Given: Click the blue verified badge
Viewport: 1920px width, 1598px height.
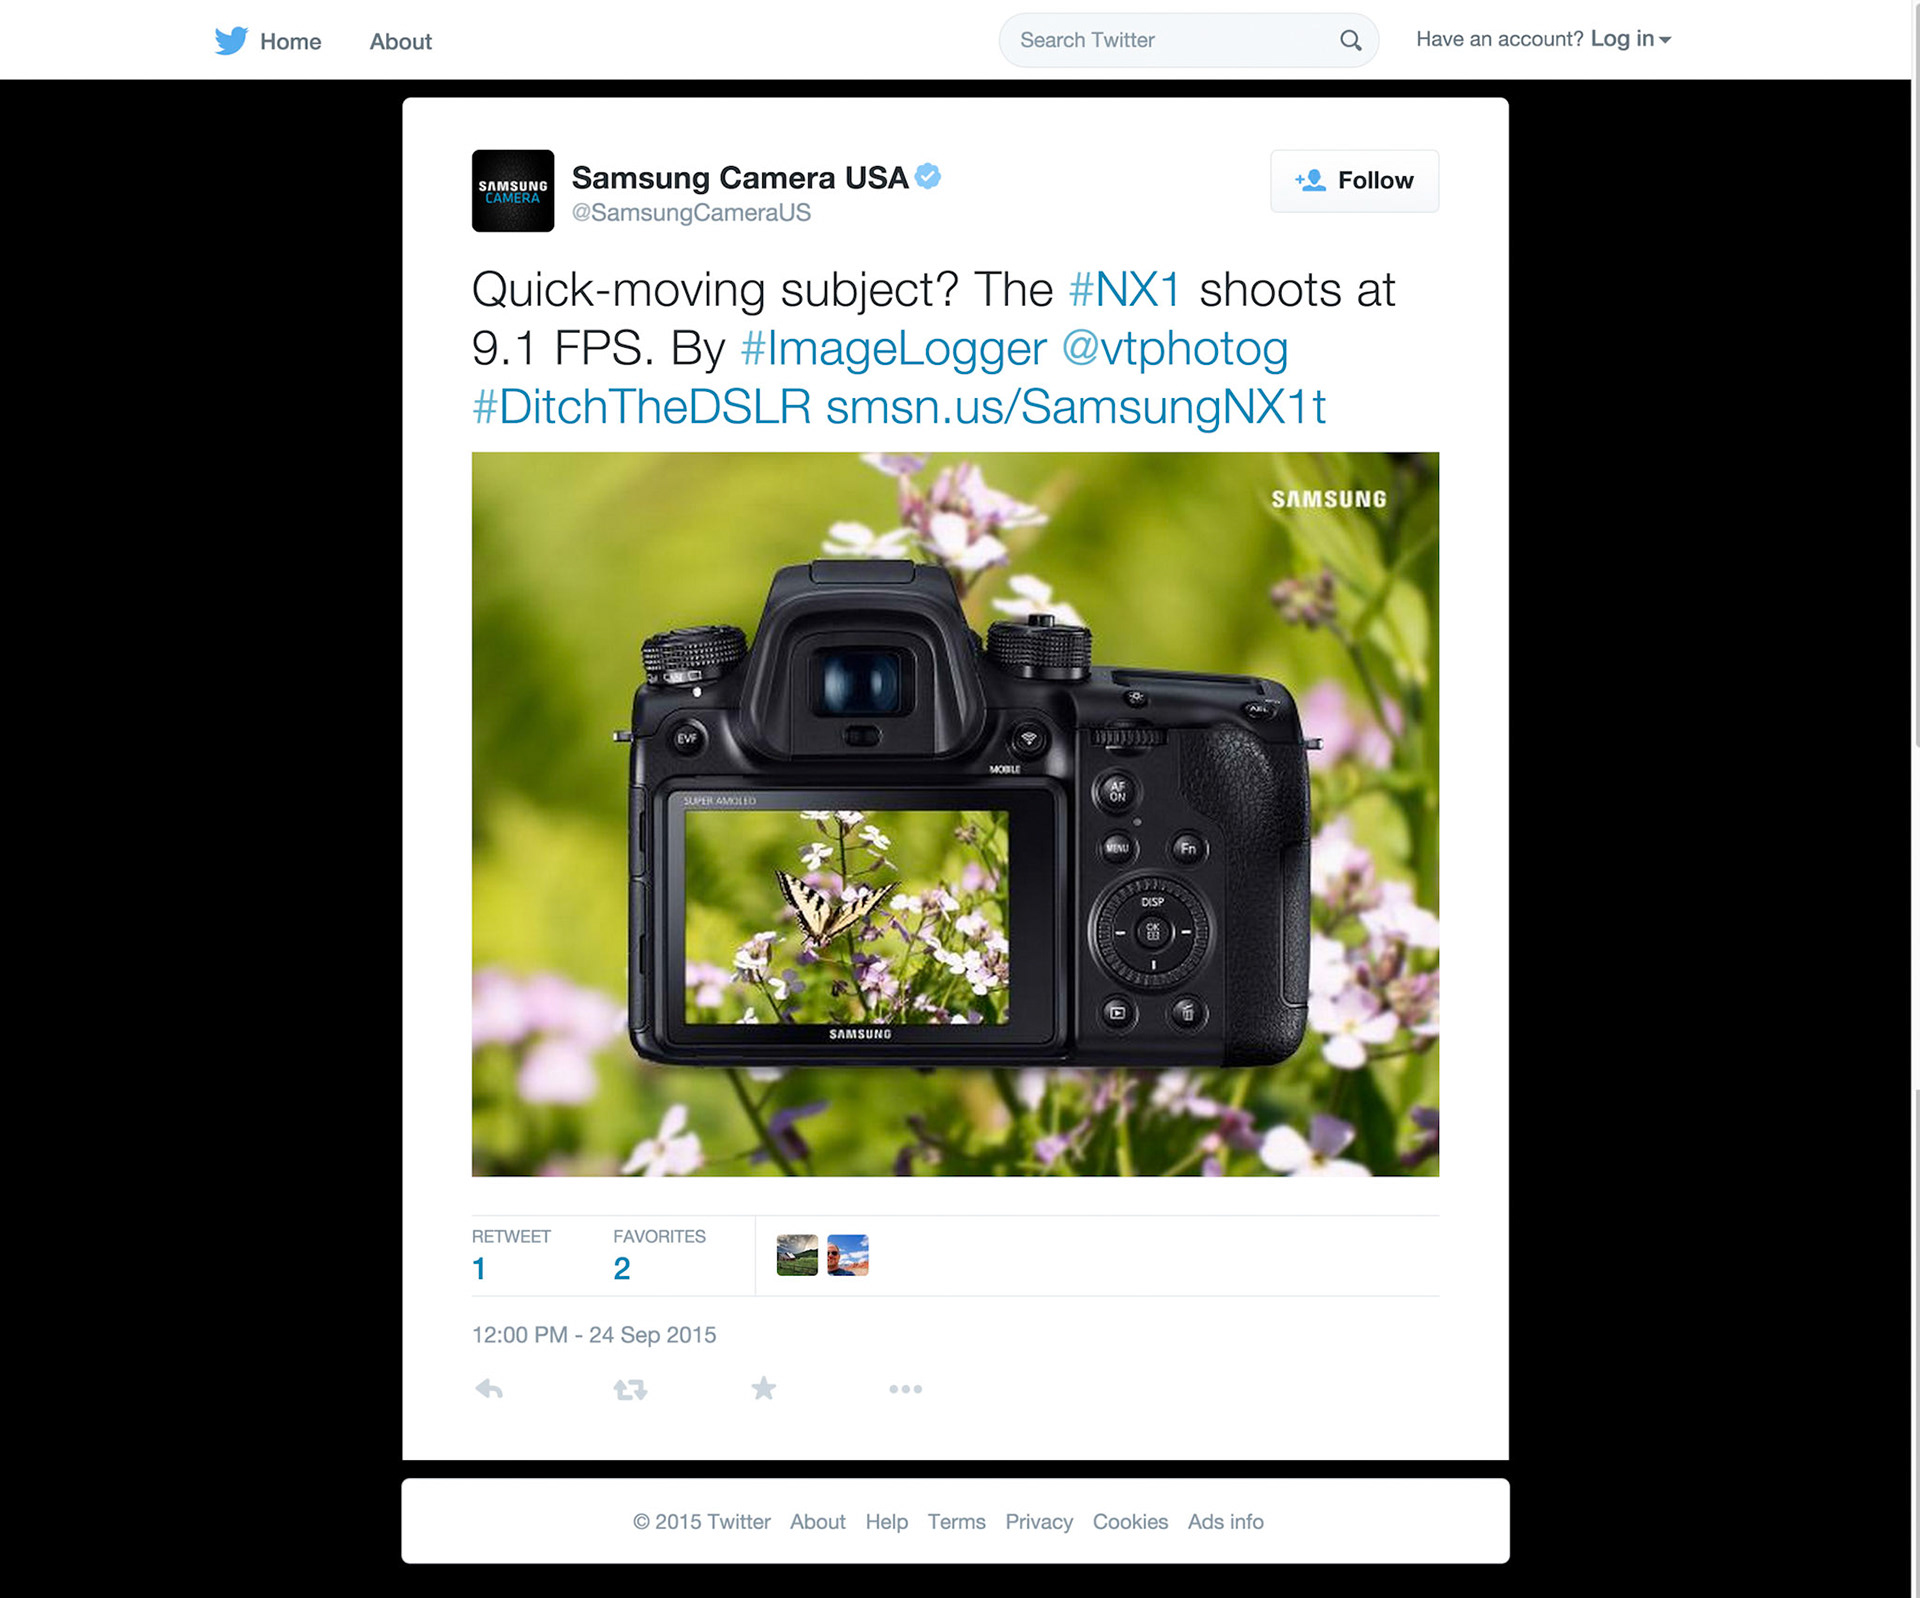Looking at the screenshot, I should tap(928, 176).
